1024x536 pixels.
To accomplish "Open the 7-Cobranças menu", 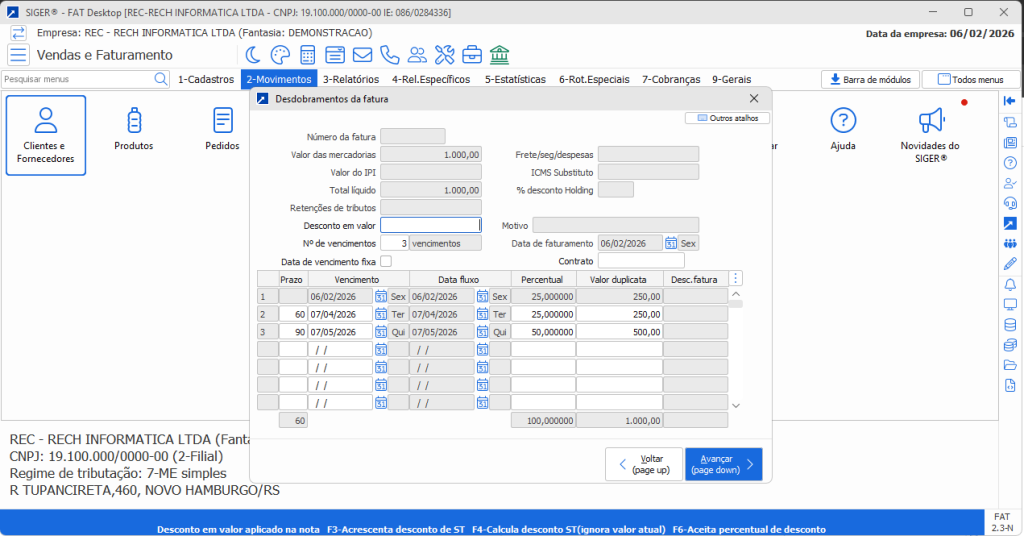I will (671, 79).
